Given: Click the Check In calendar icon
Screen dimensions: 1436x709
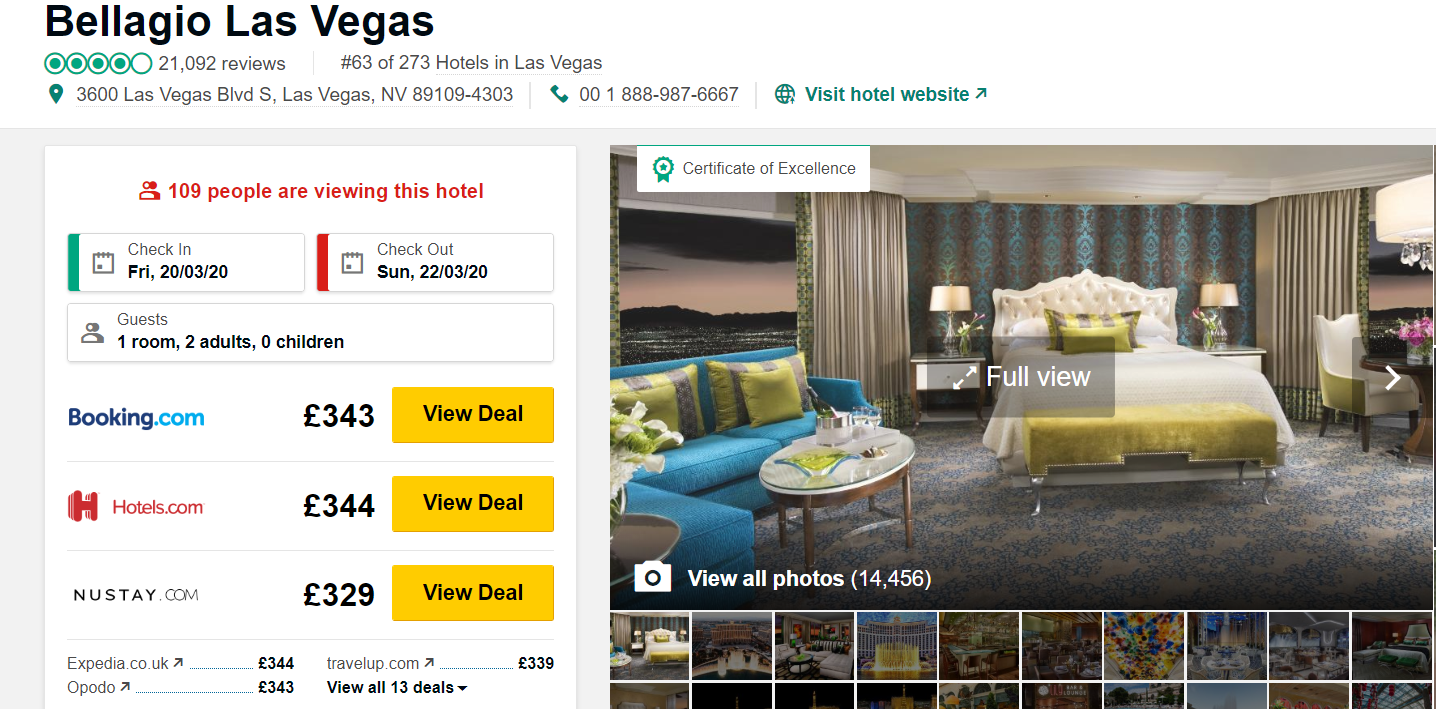Looking at the screenshot, I should (x=103, y=262).
